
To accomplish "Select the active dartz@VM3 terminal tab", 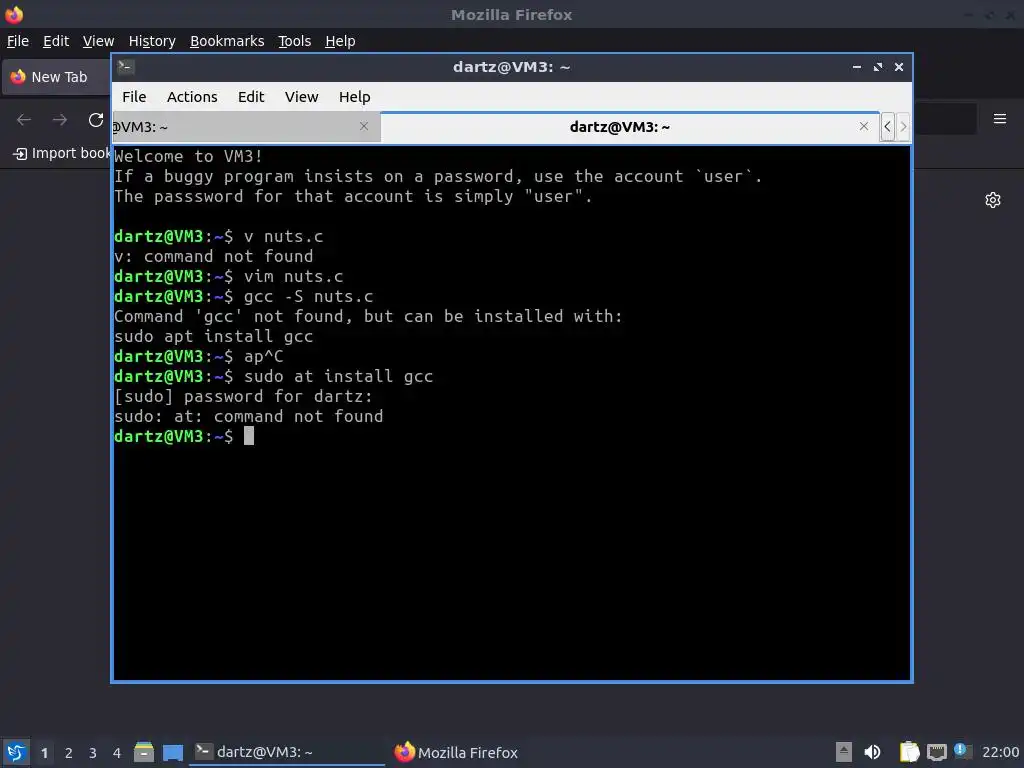I will 619,127.
